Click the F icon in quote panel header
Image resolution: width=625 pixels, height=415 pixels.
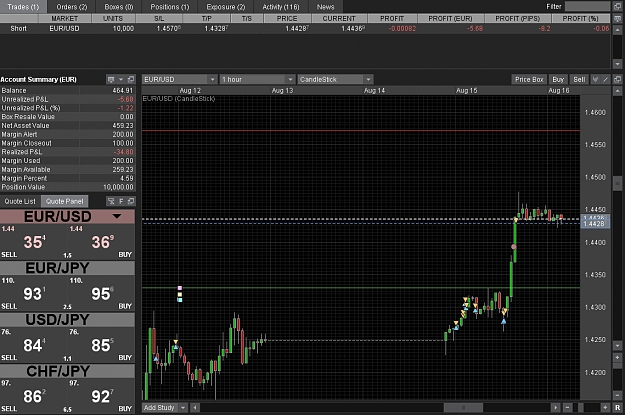click(x=121, y=201)
